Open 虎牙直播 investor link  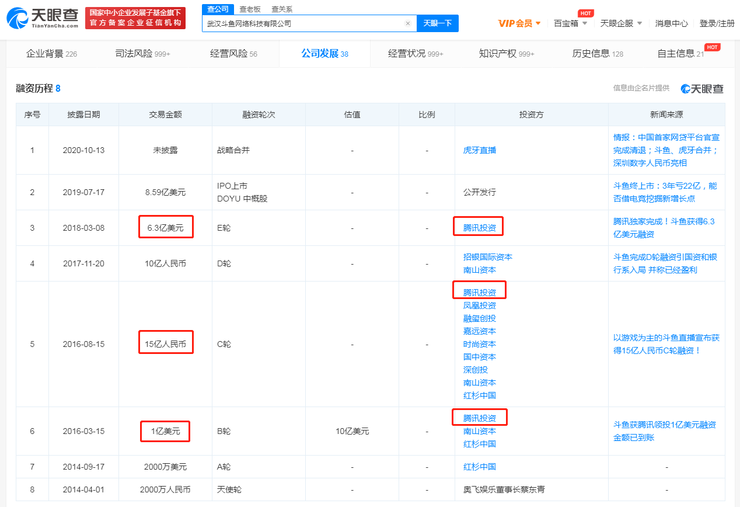[x=479, y=150]
